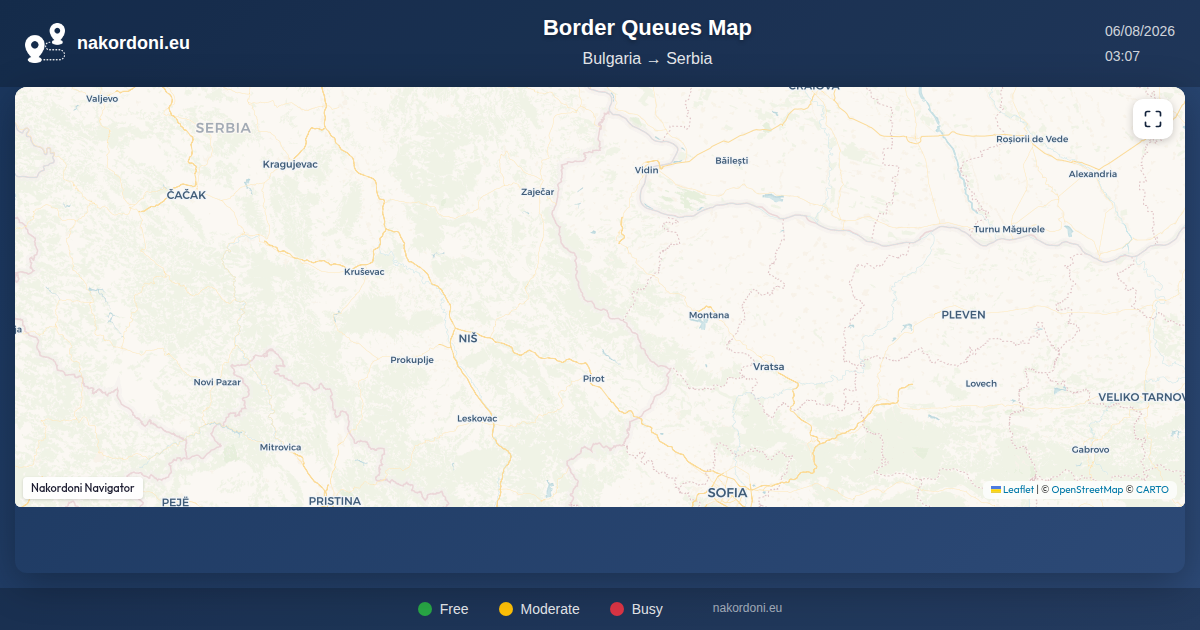Screen dimensions: 1200x630
Task: Click the SOFIA city label on map
Action: tap(727, 493)
